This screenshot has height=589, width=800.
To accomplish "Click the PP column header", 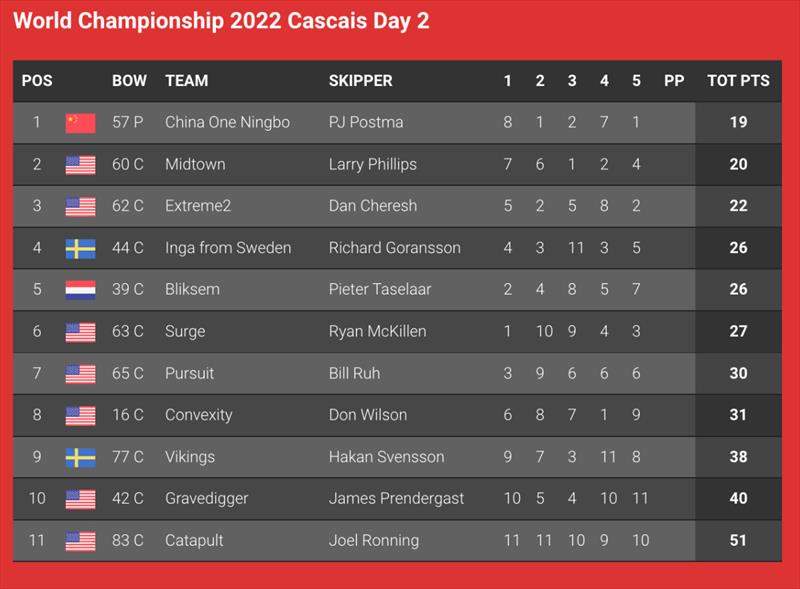I will point(674,81).
